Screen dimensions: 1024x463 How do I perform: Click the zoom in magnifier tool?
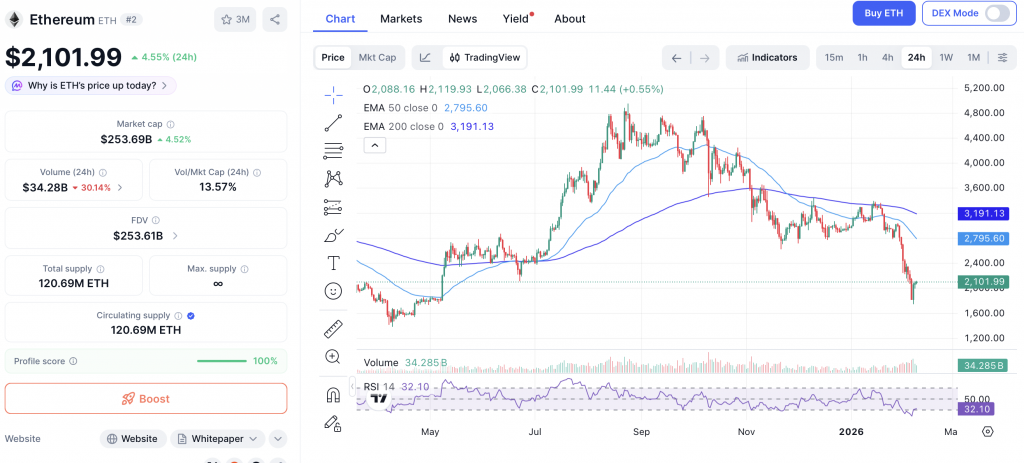click(333, 357)
